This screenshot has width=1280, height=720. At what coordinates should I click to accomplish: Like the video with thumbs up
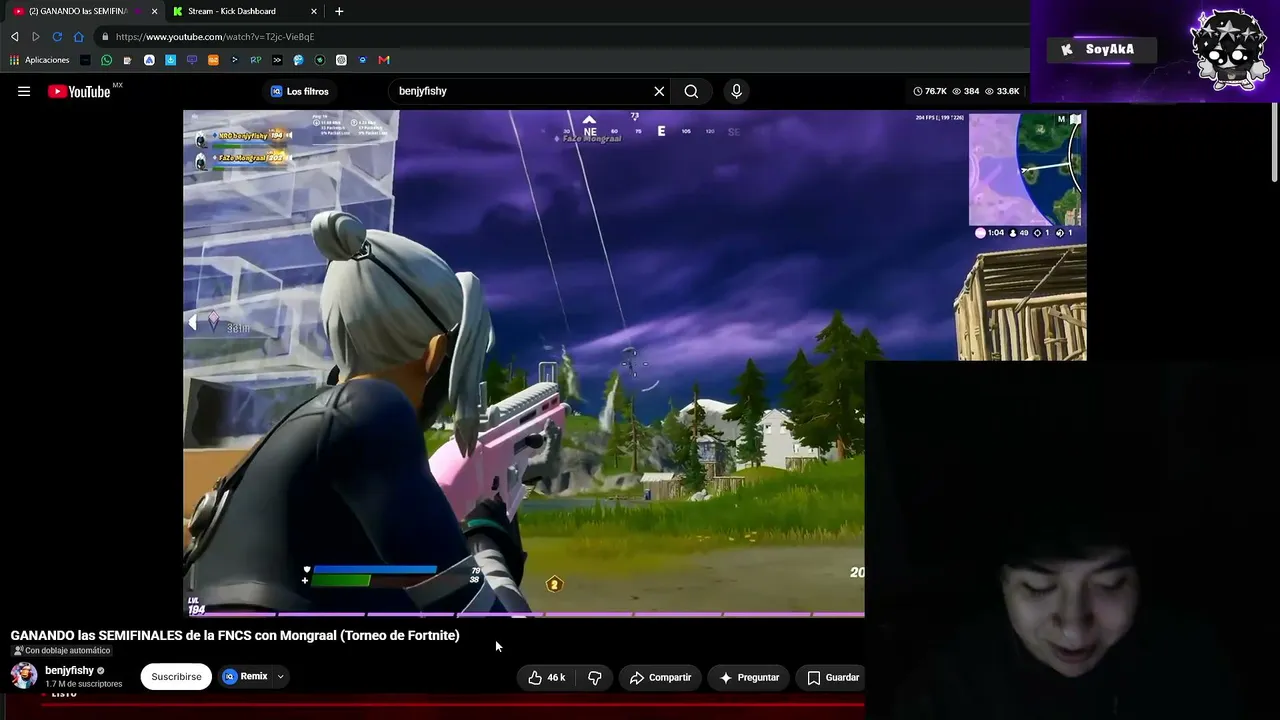(547, 677)
